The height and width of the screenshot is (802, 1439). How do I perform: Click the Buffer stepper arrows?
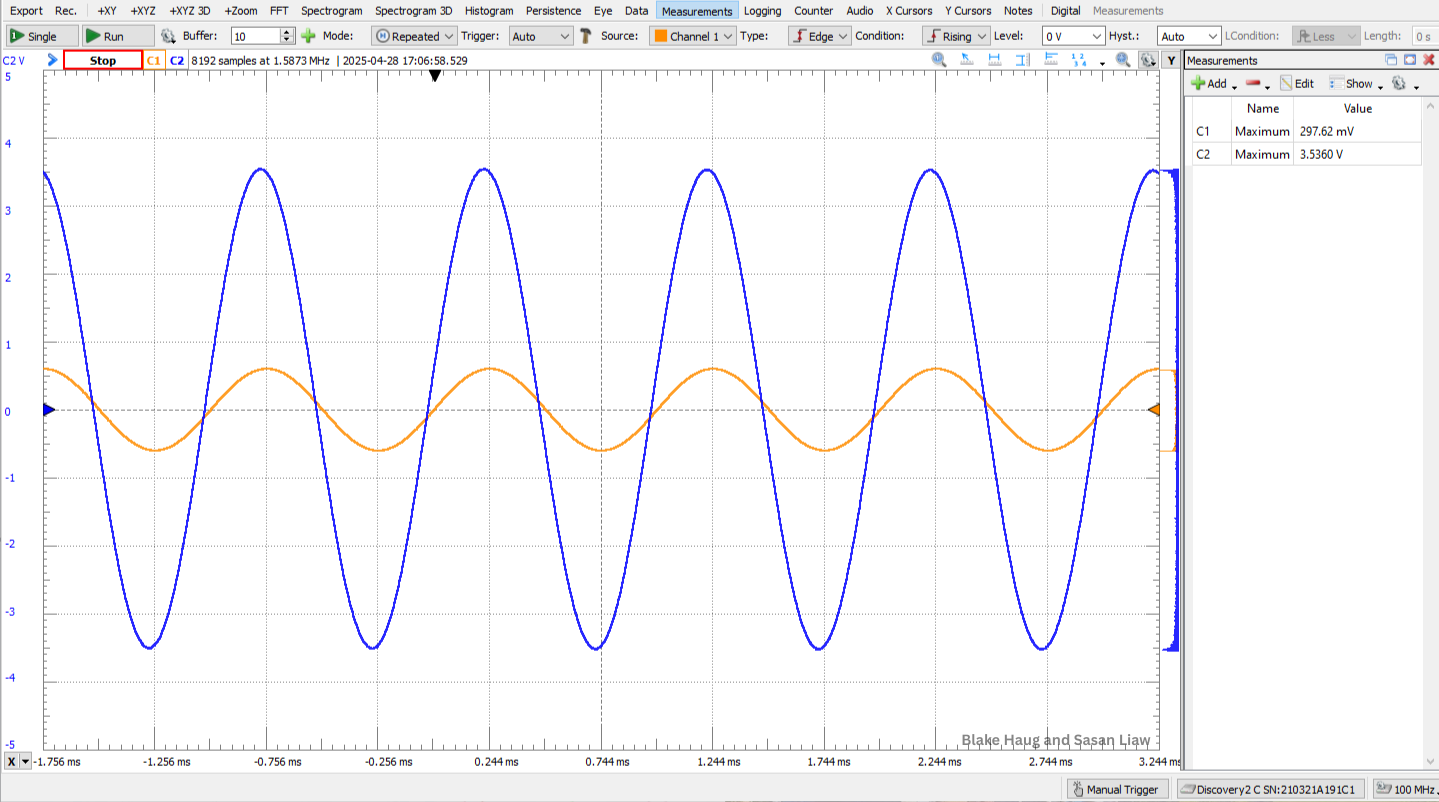click(287, 36)
